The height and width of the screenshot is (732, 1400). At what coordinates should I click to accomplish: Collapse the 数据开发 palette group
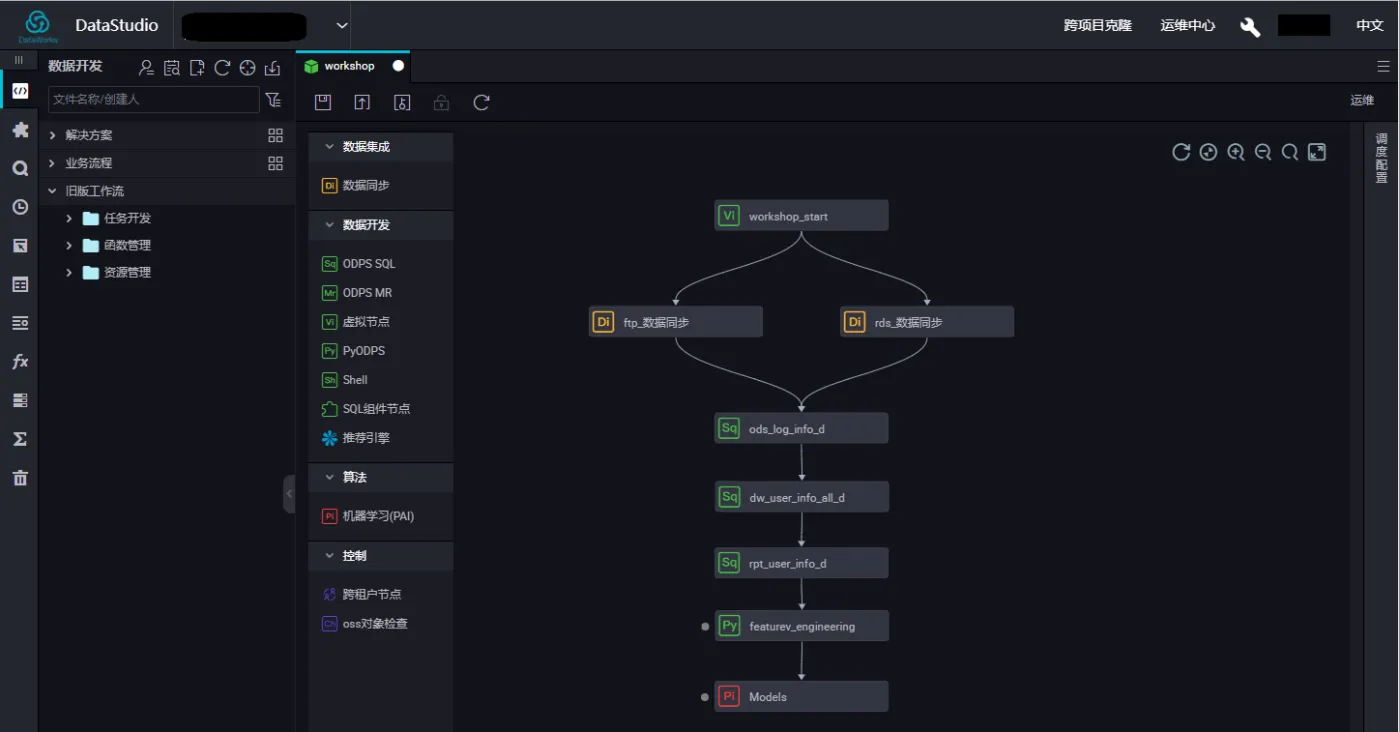click(330, 225)
